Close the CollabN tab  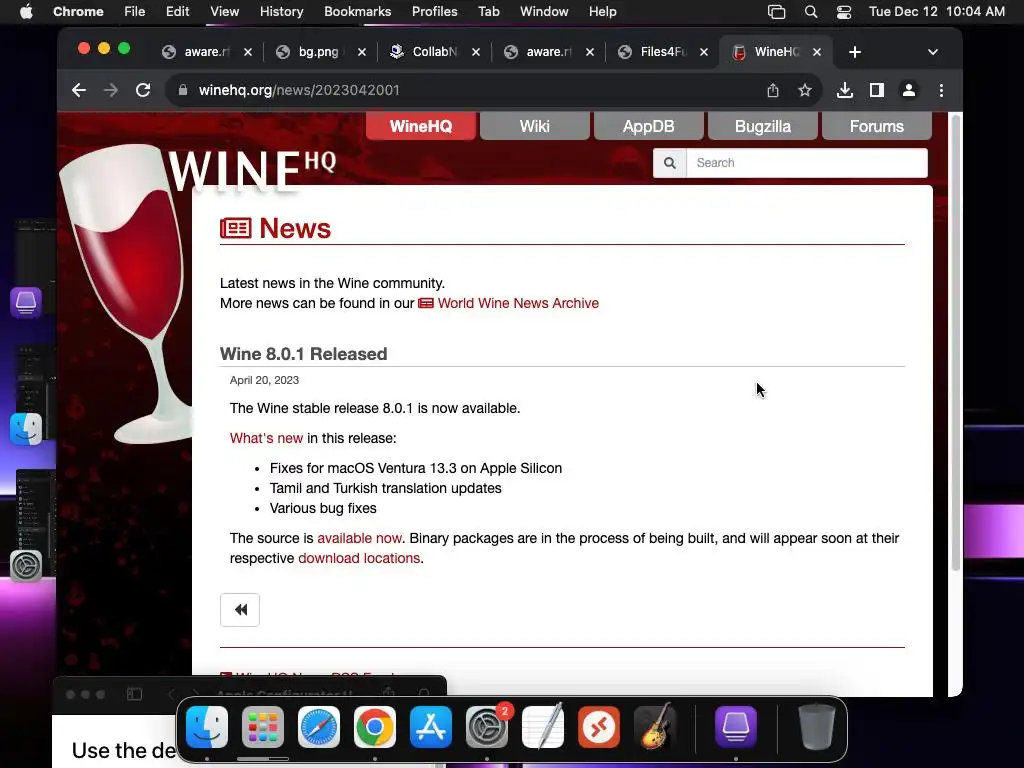(476, 52)
